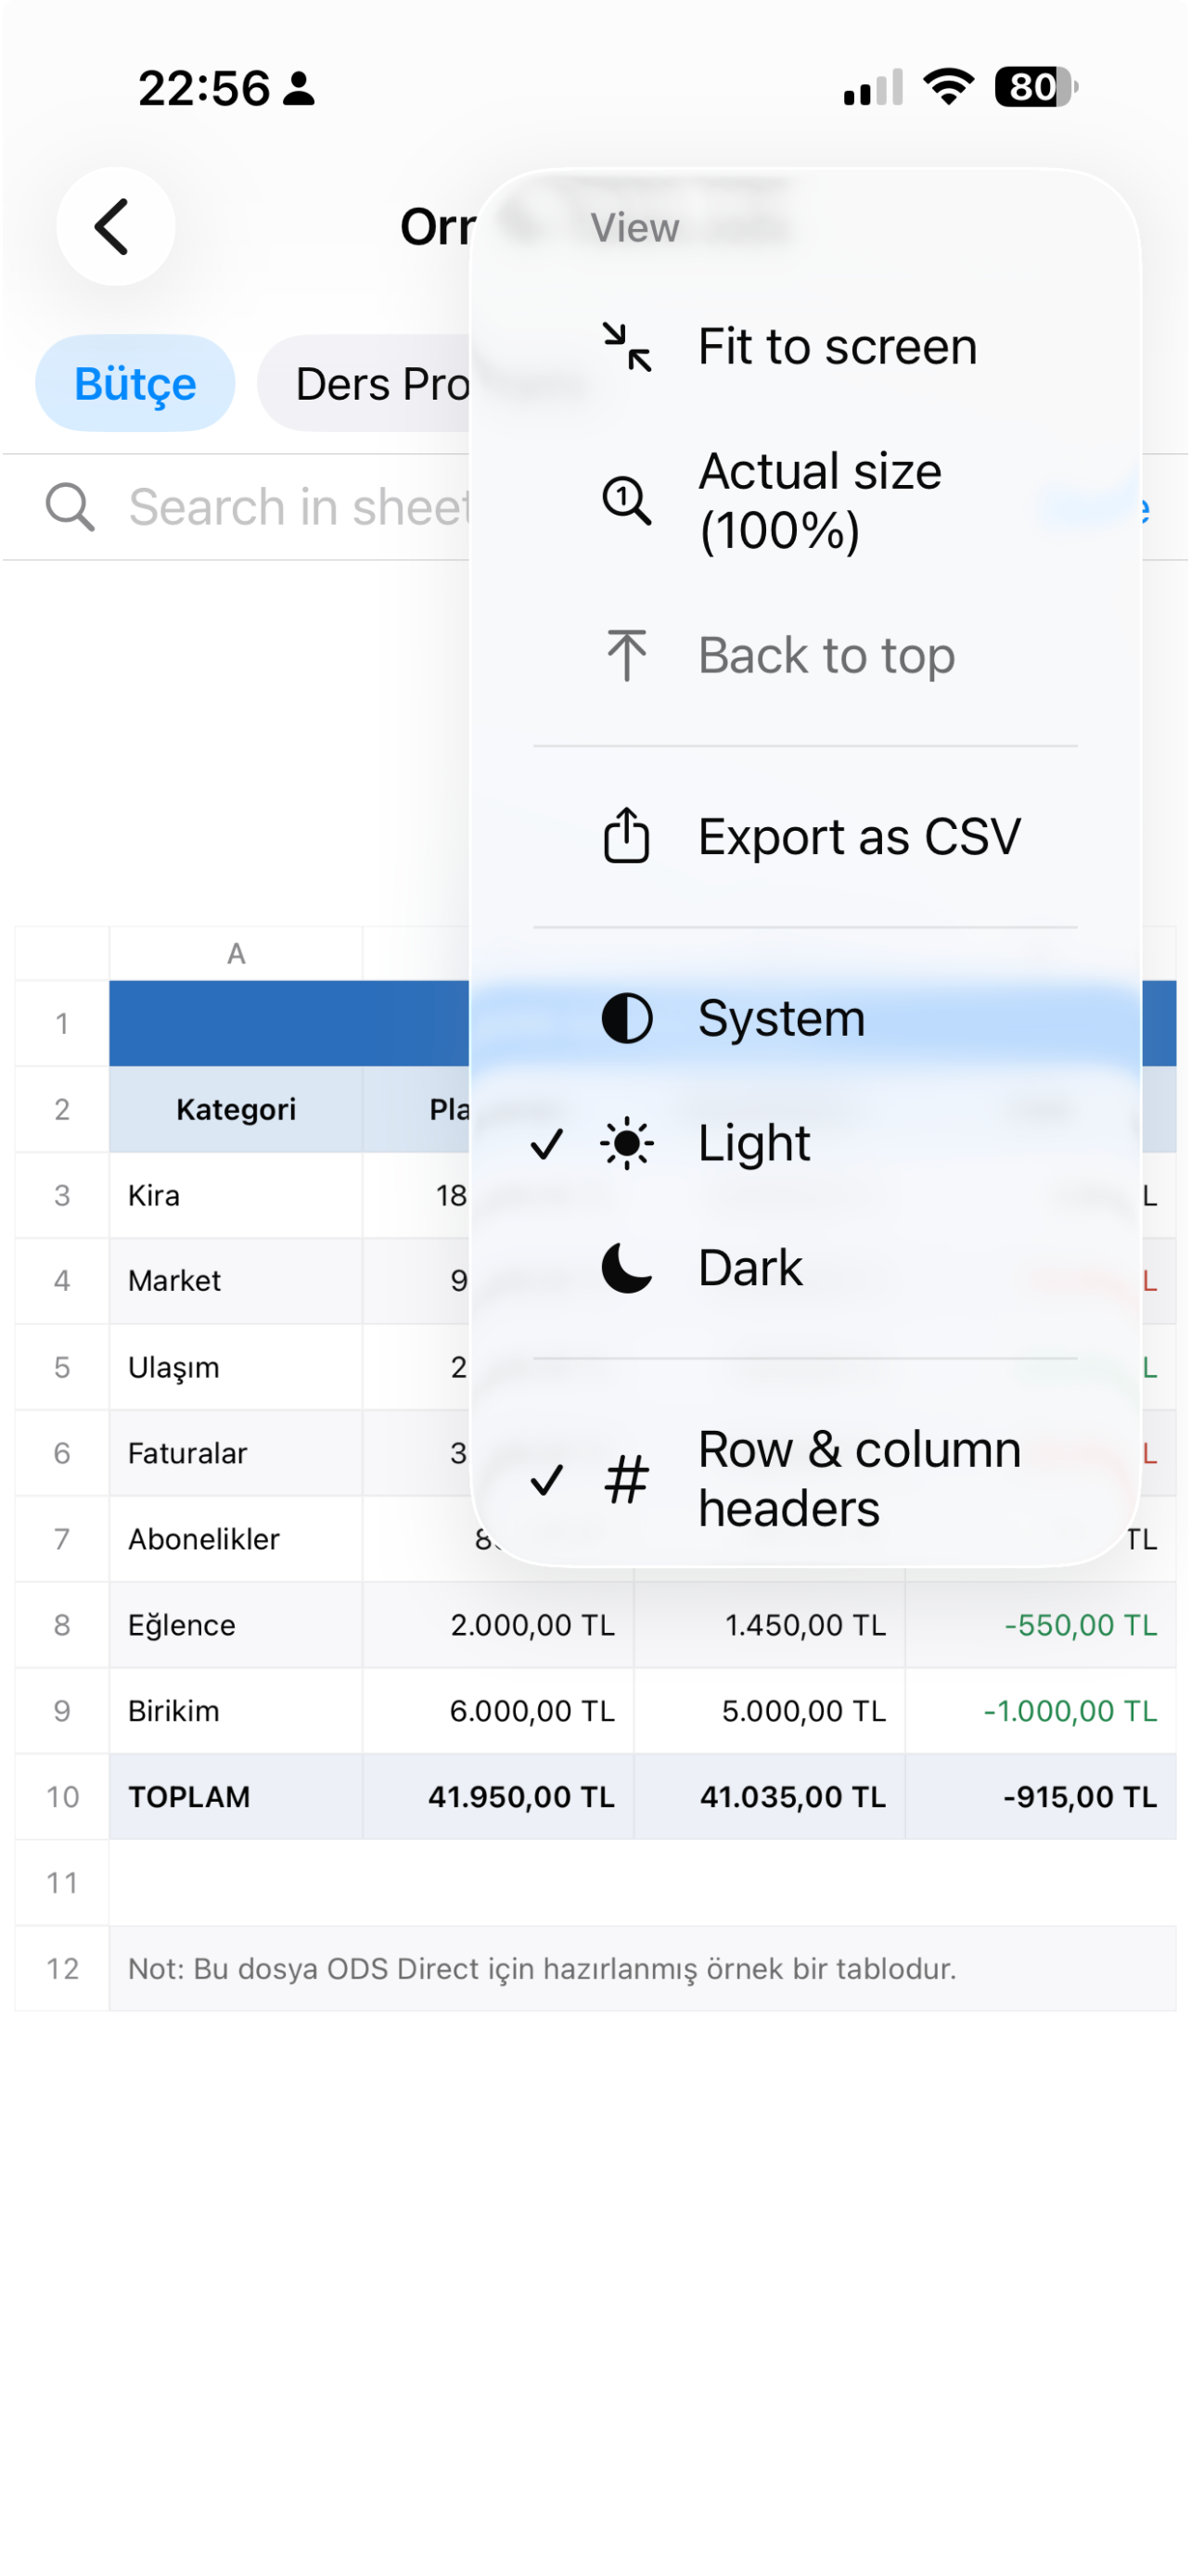Select row 10 header
1191x2576 pixels.
coord(62,1797)
